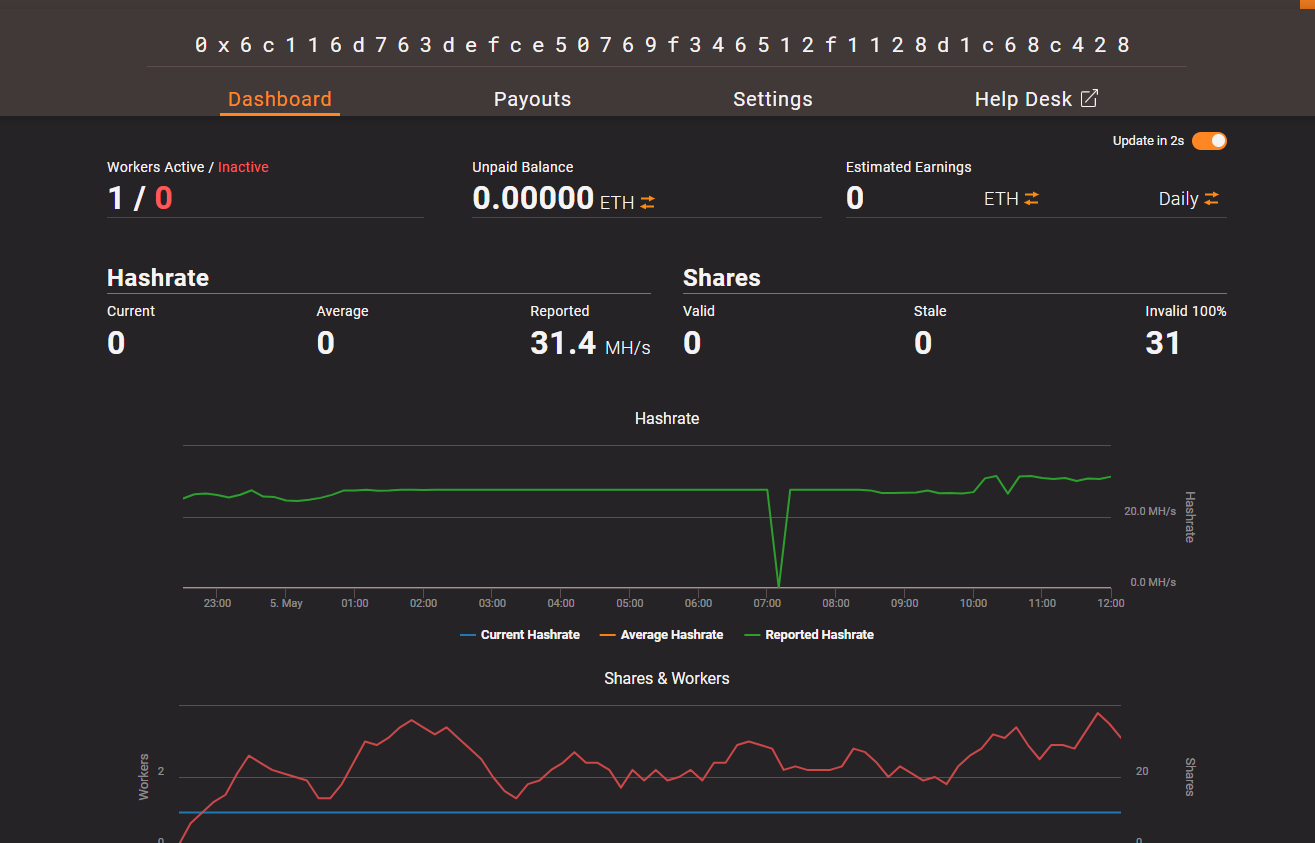
Task: Click the Update in 2s label
Action: click(1148, 141)
